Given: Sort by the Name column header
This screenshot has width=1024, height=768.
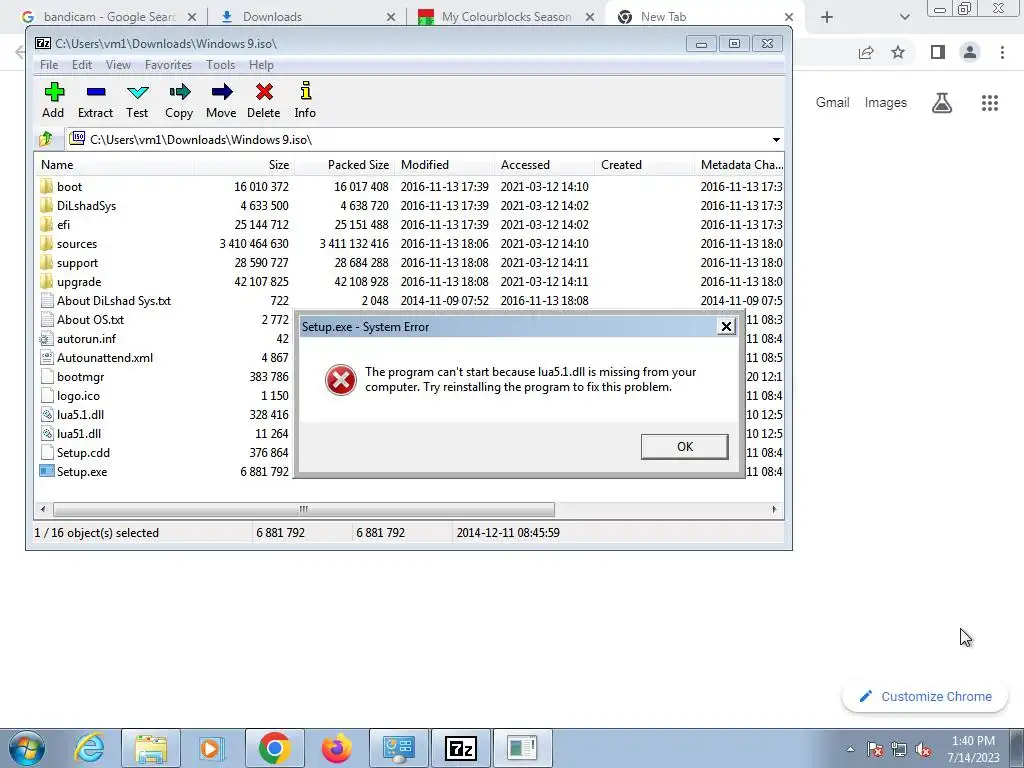Looking at the screenshot, I should tap(114, 165).
